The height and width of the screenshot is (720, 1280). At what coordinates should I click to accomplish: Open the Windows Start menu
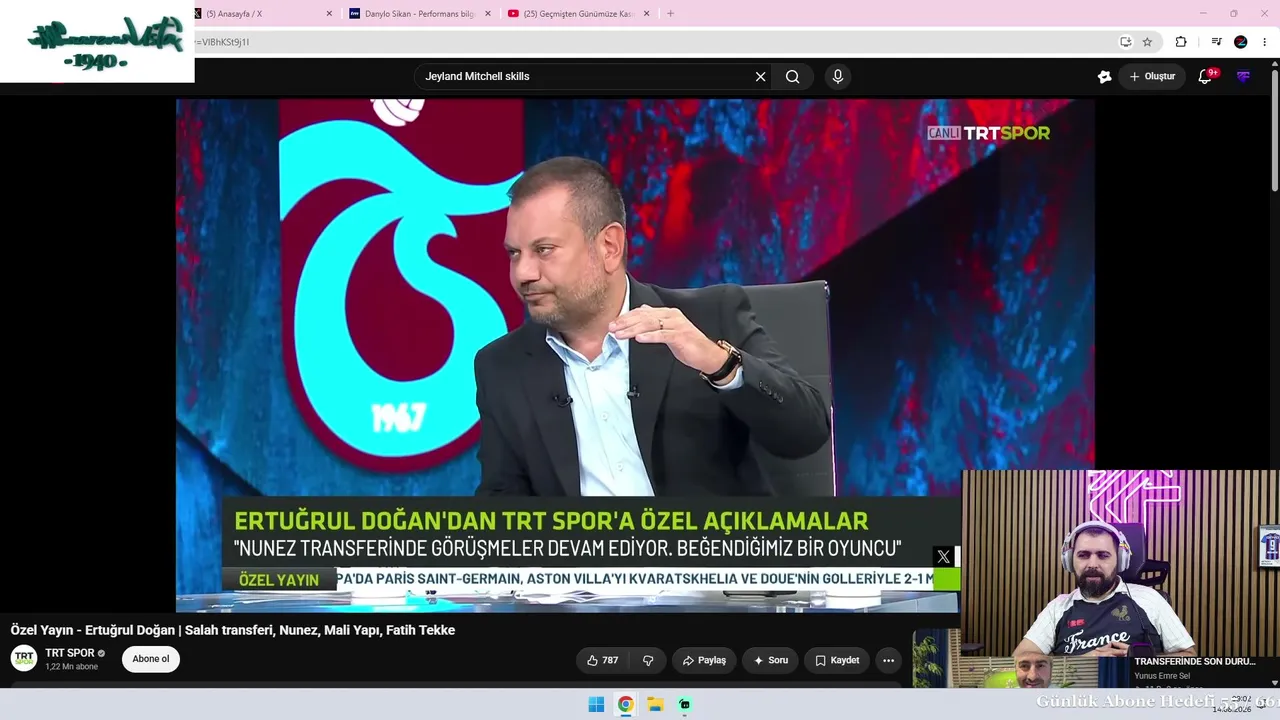pos(596,704)
